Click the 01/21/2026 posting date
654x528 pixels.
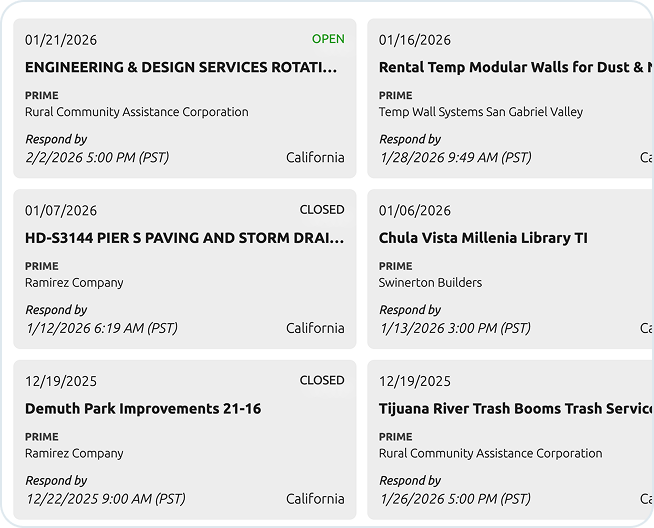[61, 40]
